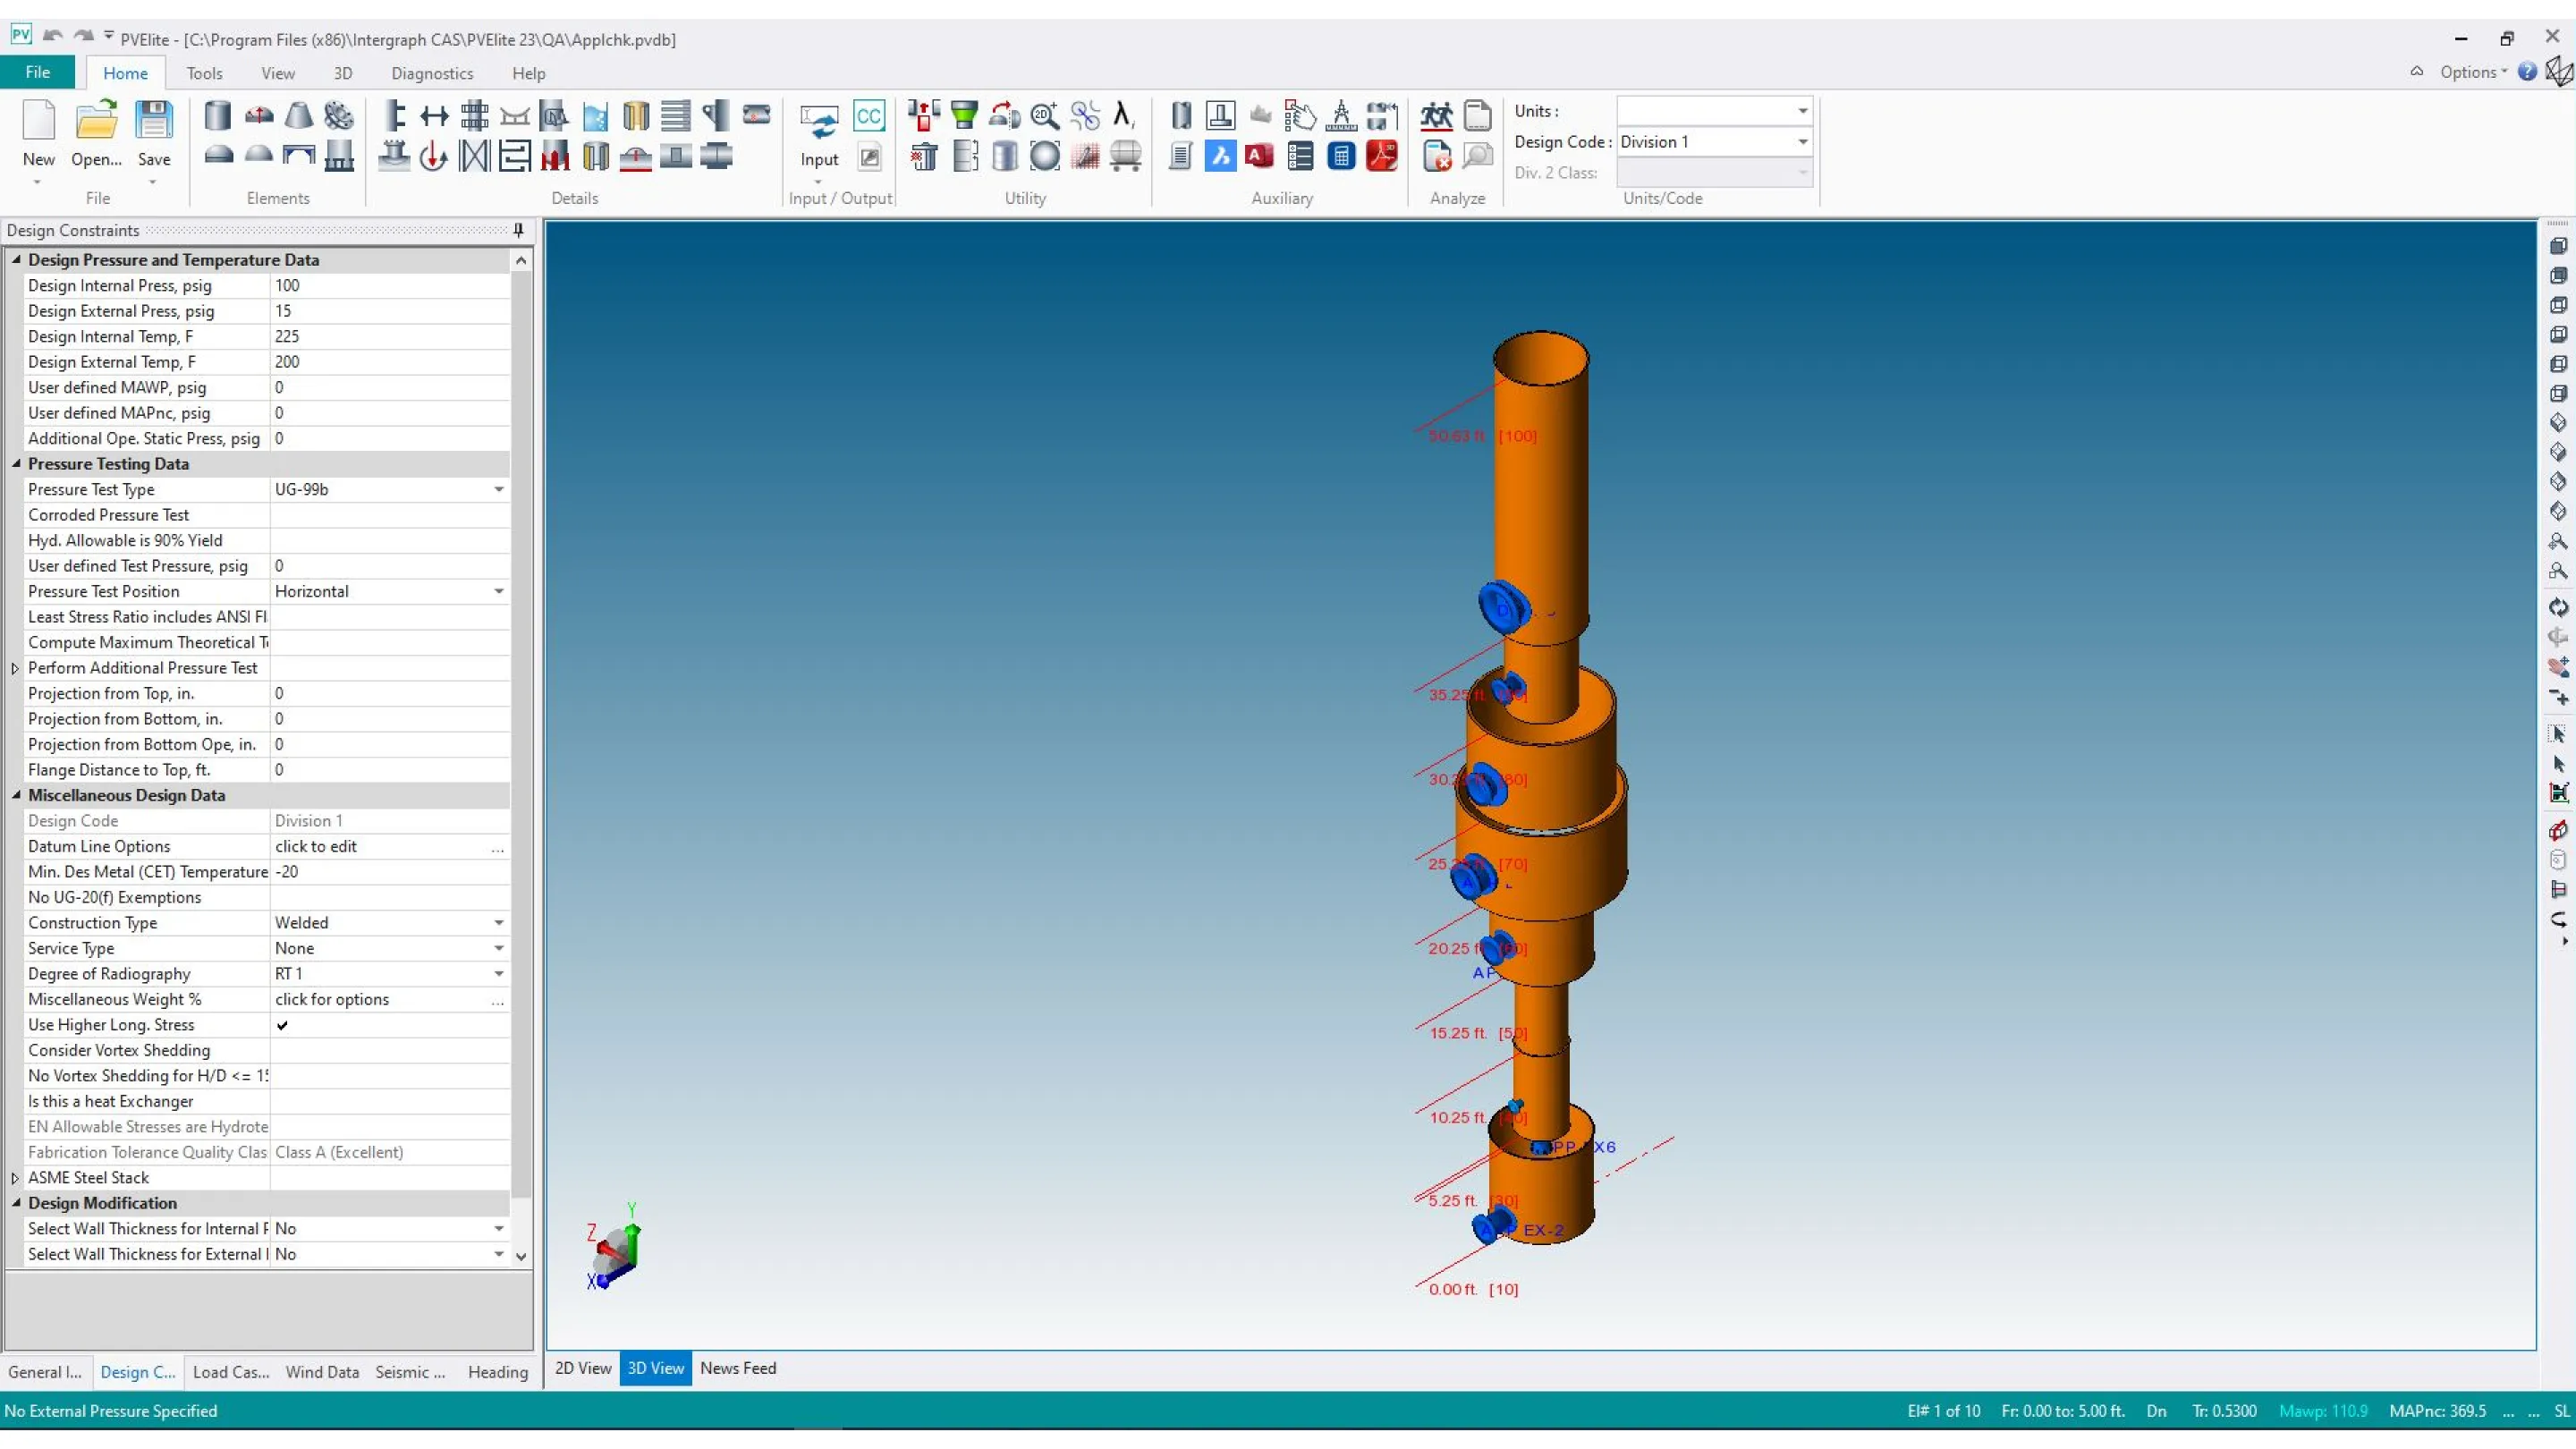The height and width of the screenshot is (1449, 2576).
Task: Insert a Saddle support detail
Action: click(516, 115)
